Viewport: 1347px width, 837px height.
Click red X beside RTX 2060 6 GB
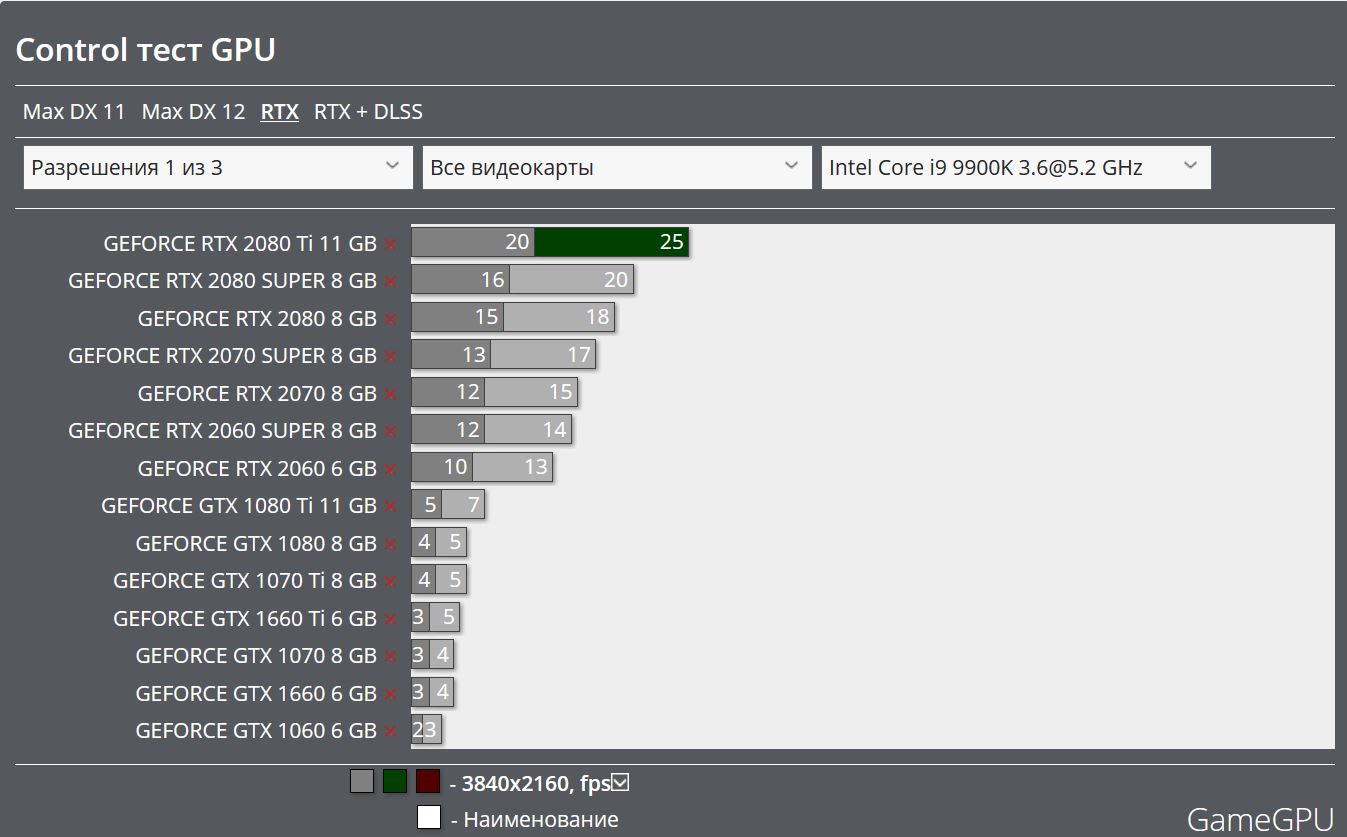[390, 469]
